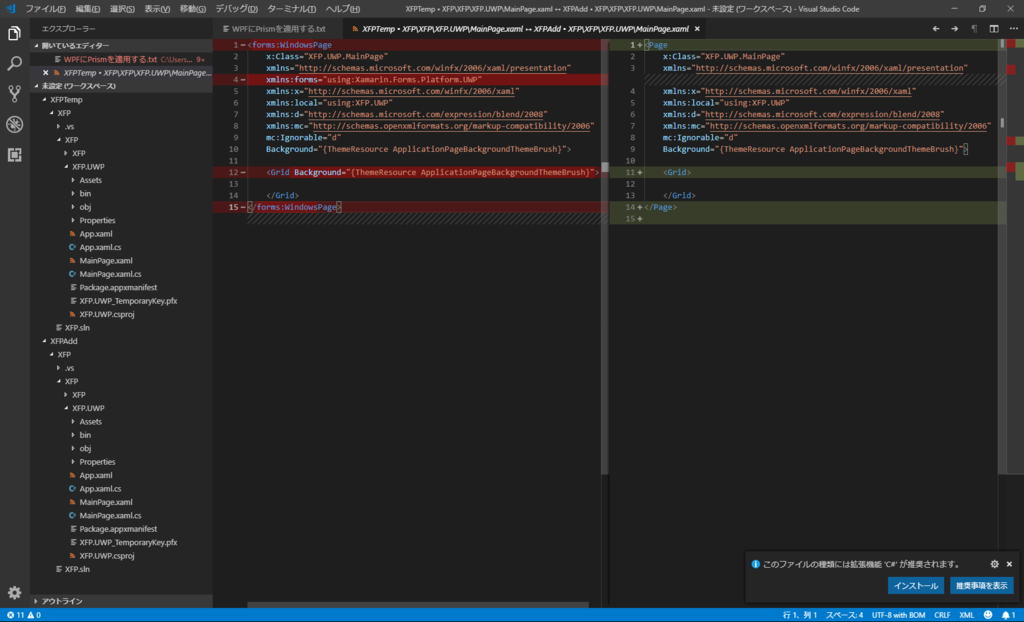
Task: Go to next change arrow in diff editor
Action: [x=955, y=29]
